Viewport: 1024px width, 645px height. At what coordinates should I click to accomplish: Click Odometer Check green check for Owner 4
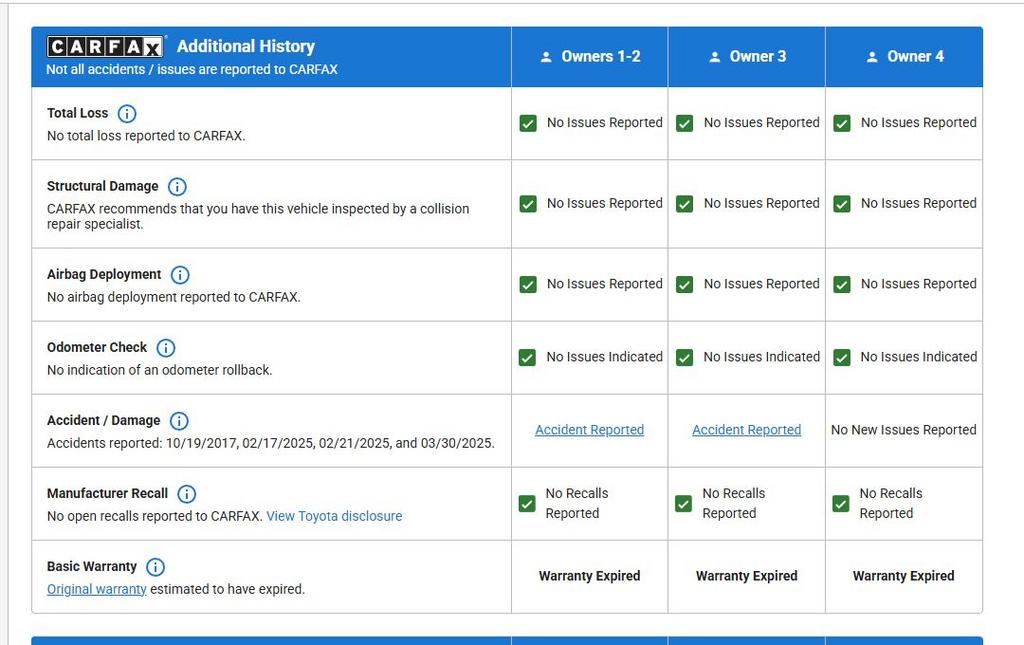(x=842, y=358)
